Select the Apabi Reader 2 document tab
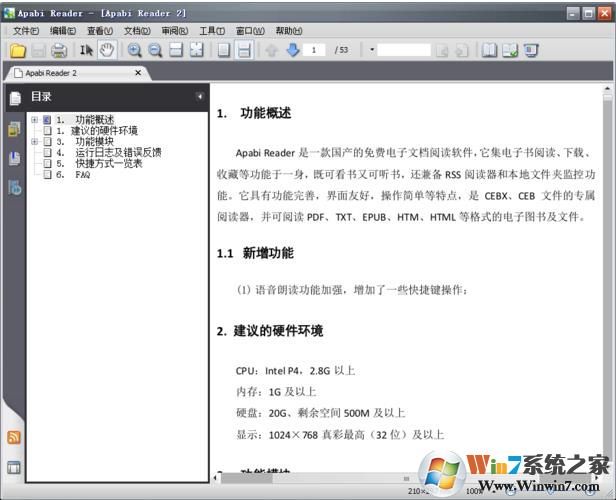Viewport: 616px width, 500px height. (x=77, y=73)
